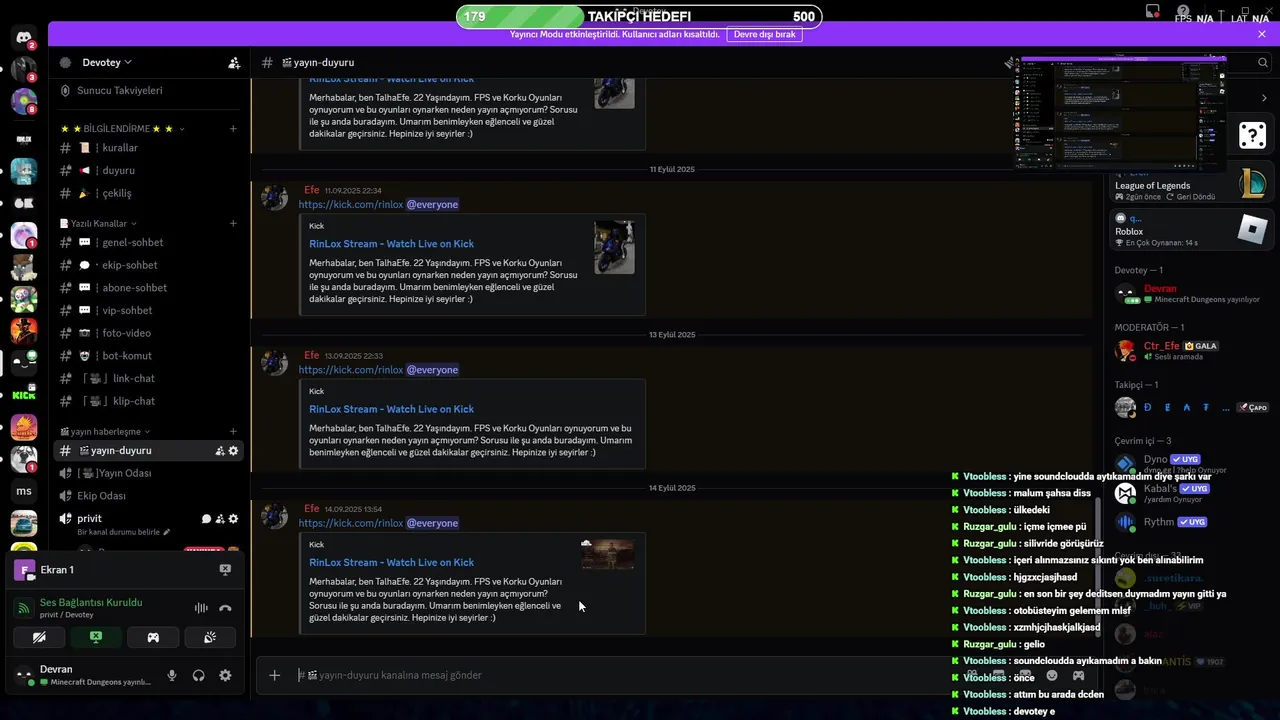The width and height of the screenshot is (1280, 720).
Task: Join Yayın Odası voice channel
Action: click(x=150, y=473)
